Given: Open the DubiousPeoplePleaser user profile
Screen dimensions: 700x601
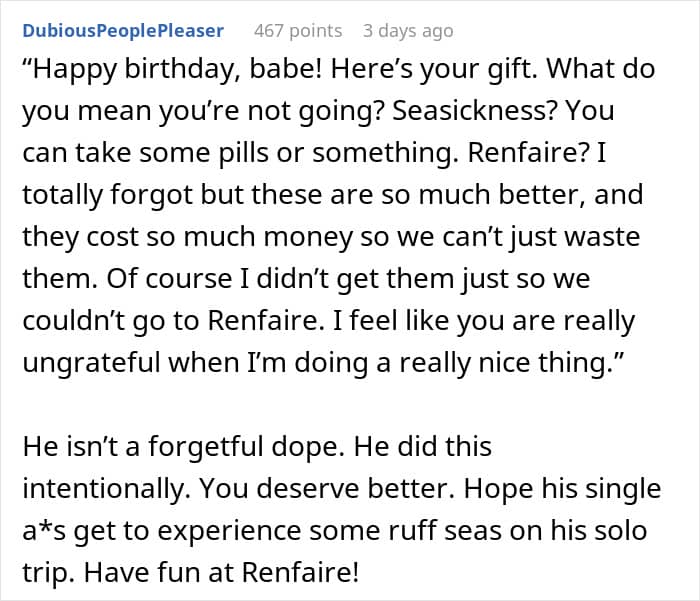Looking at the screenshot, I should click(x=123, y=31).
